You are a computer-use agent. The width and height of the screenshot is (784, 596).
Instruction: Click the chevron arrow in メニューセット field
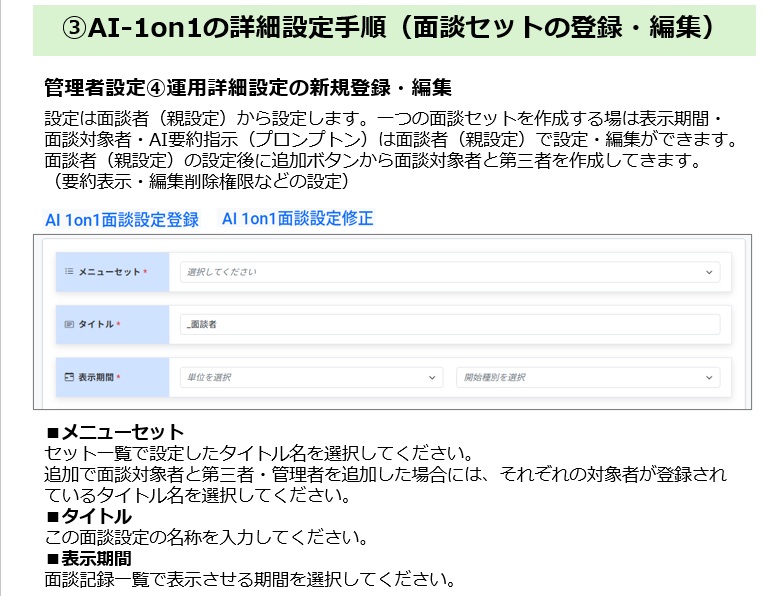coord(709,272)
